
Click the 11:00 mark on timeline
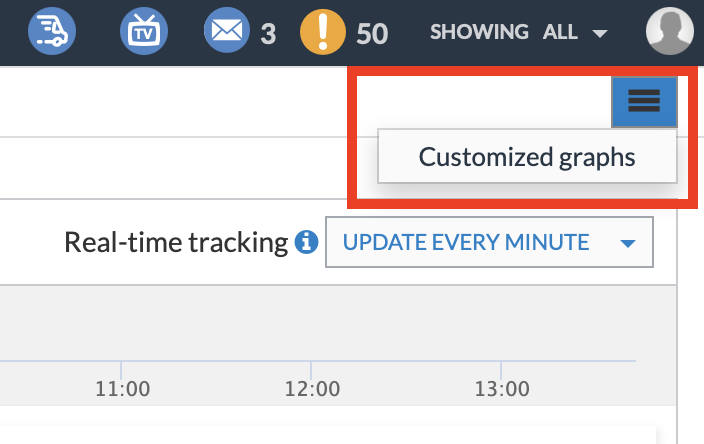123,387
